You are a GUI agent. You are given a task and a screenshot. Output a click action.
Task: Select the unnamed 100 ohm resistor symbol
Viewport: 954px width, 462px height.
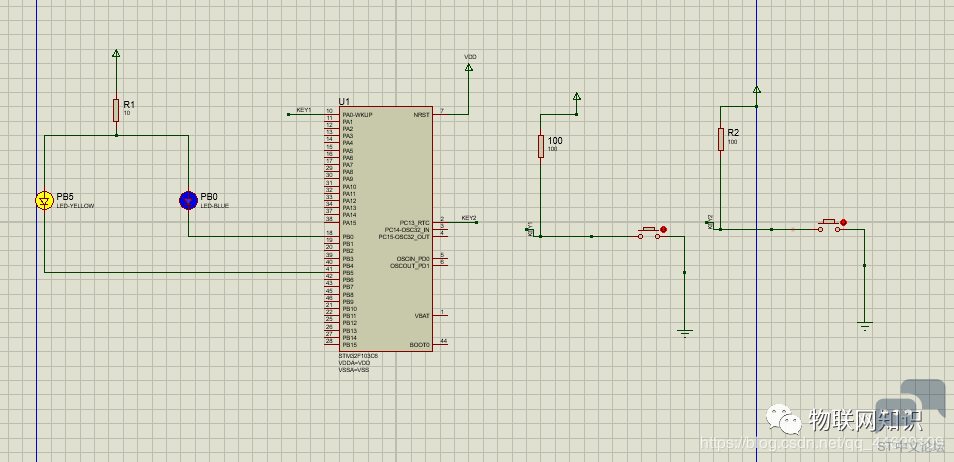point(541,147)
